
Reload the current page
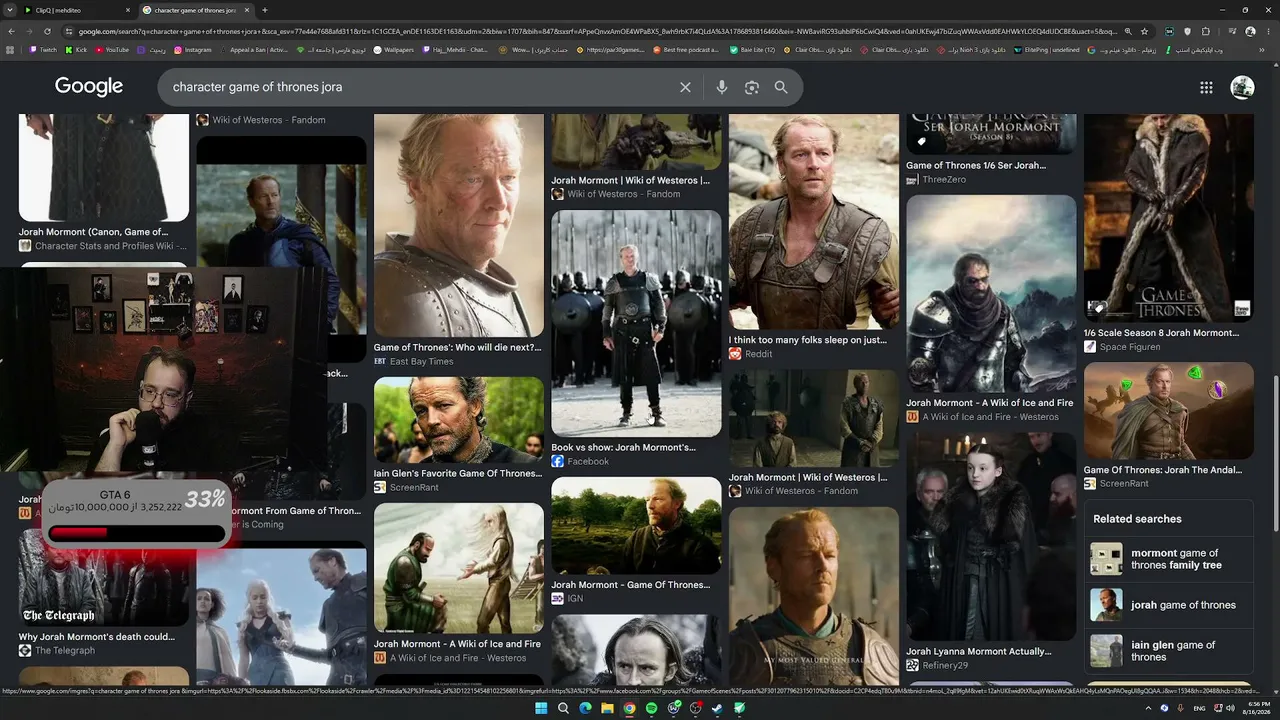[48, 31]
